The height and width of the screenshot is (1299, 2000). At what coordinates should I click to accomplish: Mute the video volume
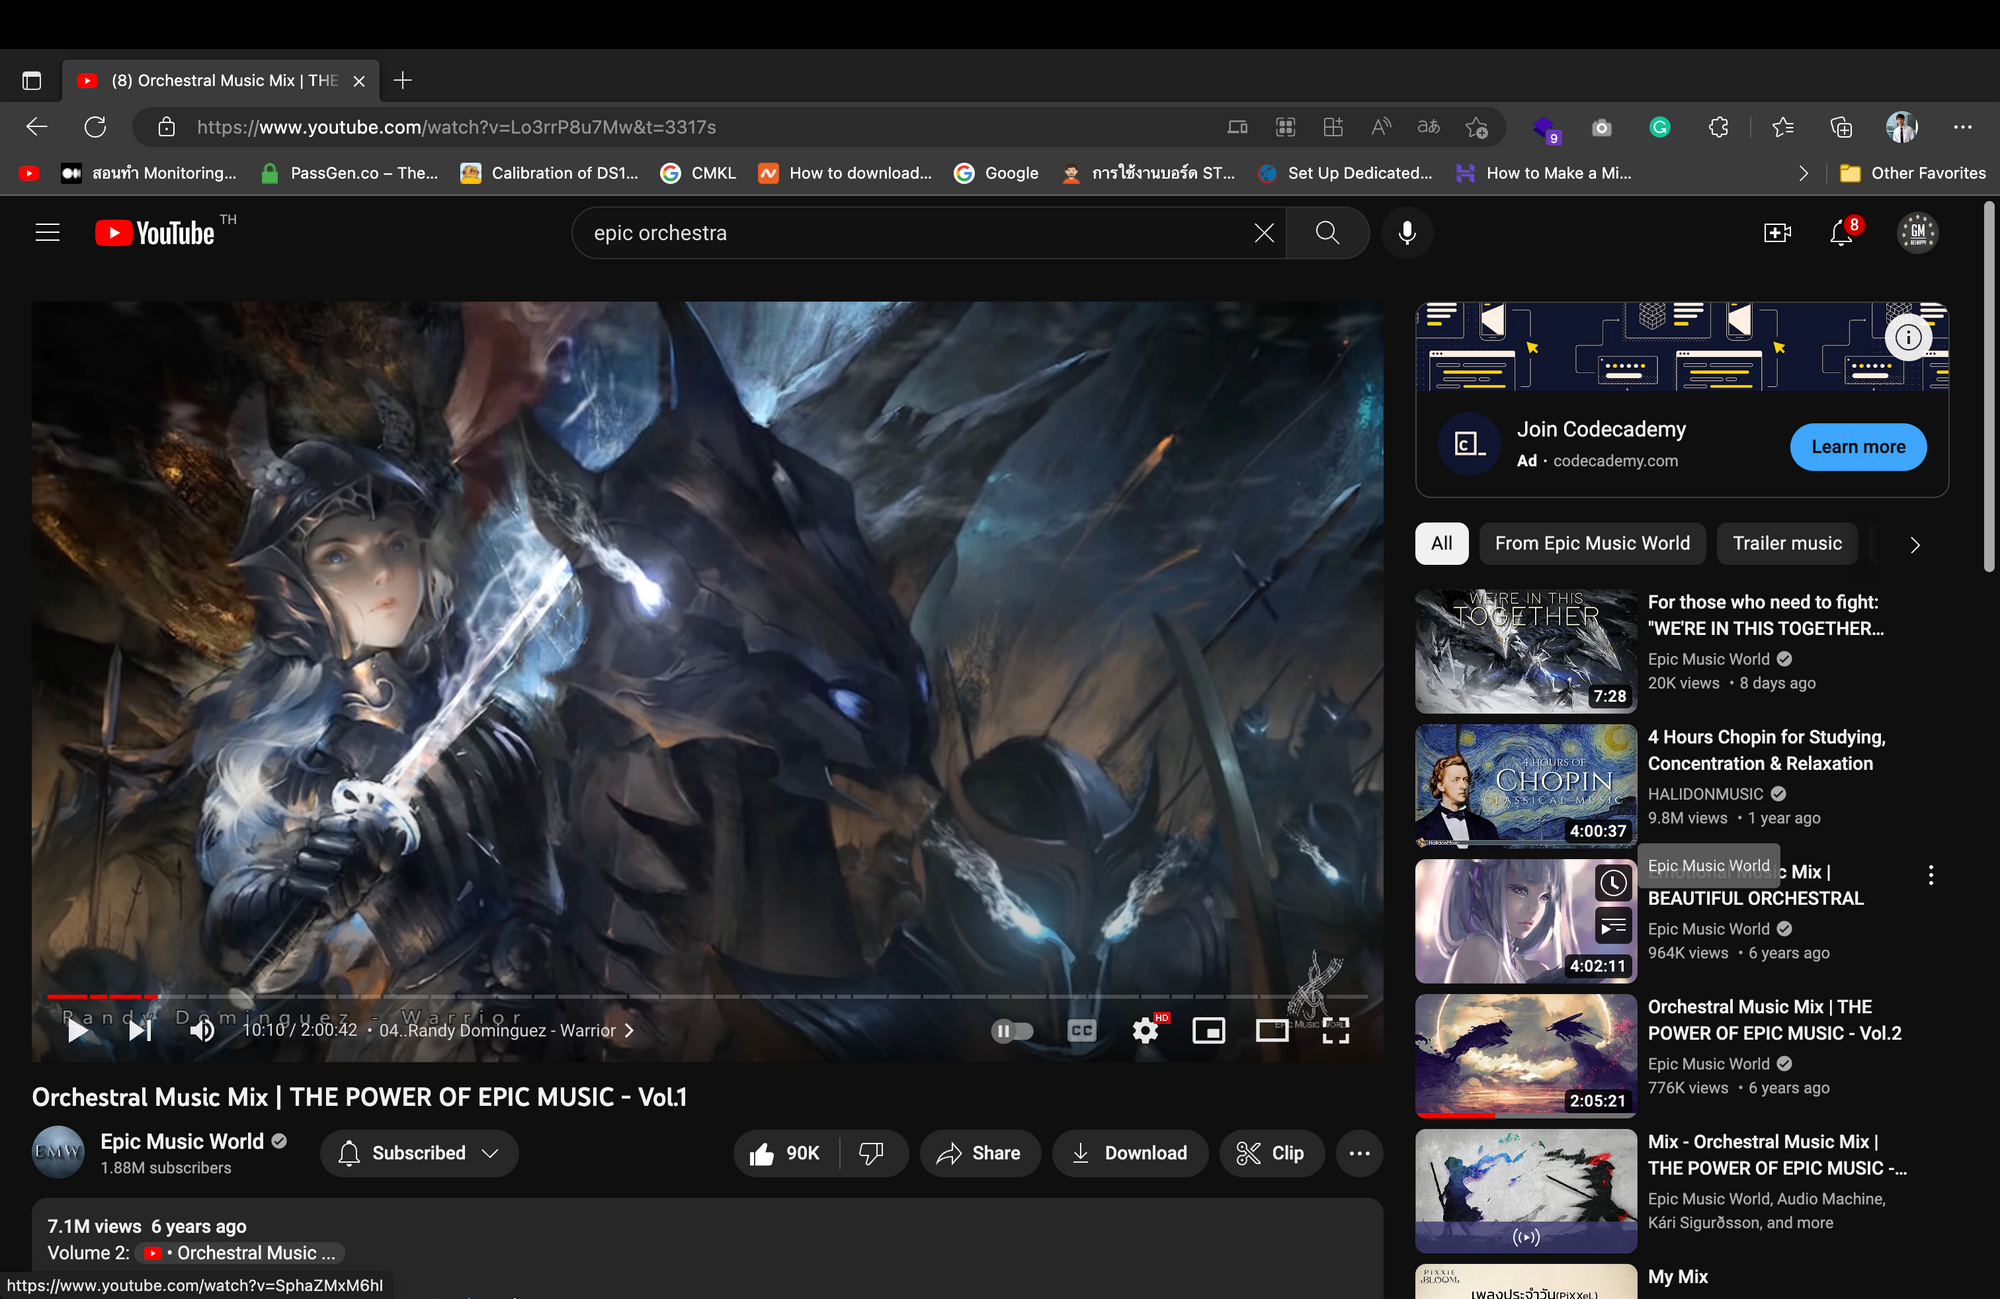[202, 1030]
